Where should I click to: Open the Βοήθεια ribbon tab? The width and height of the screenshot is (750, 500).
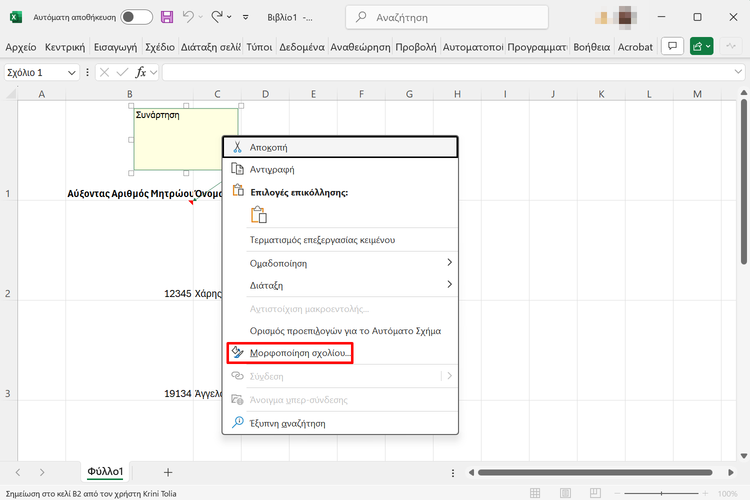592,47
